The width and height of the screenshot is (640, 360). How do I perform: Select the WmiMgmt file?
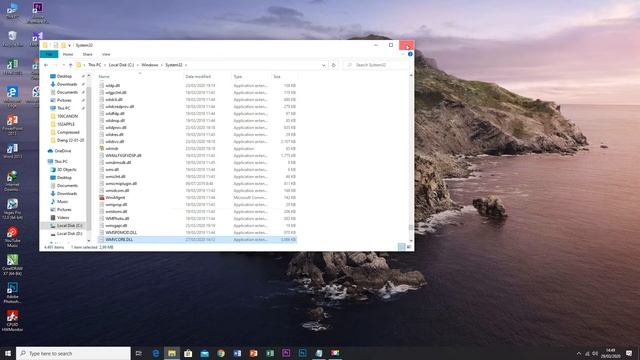(x=115, y=198)
